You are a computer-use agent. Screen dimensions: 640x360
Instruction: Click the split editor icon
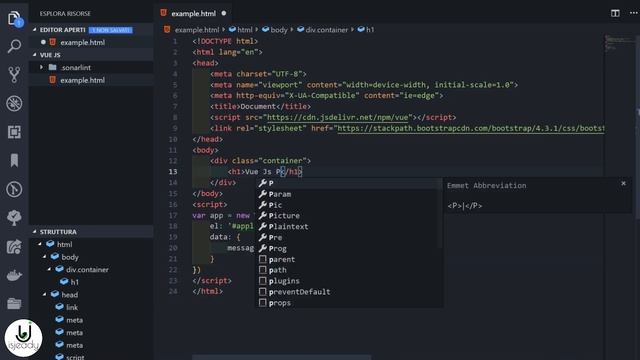coord(615,13)
